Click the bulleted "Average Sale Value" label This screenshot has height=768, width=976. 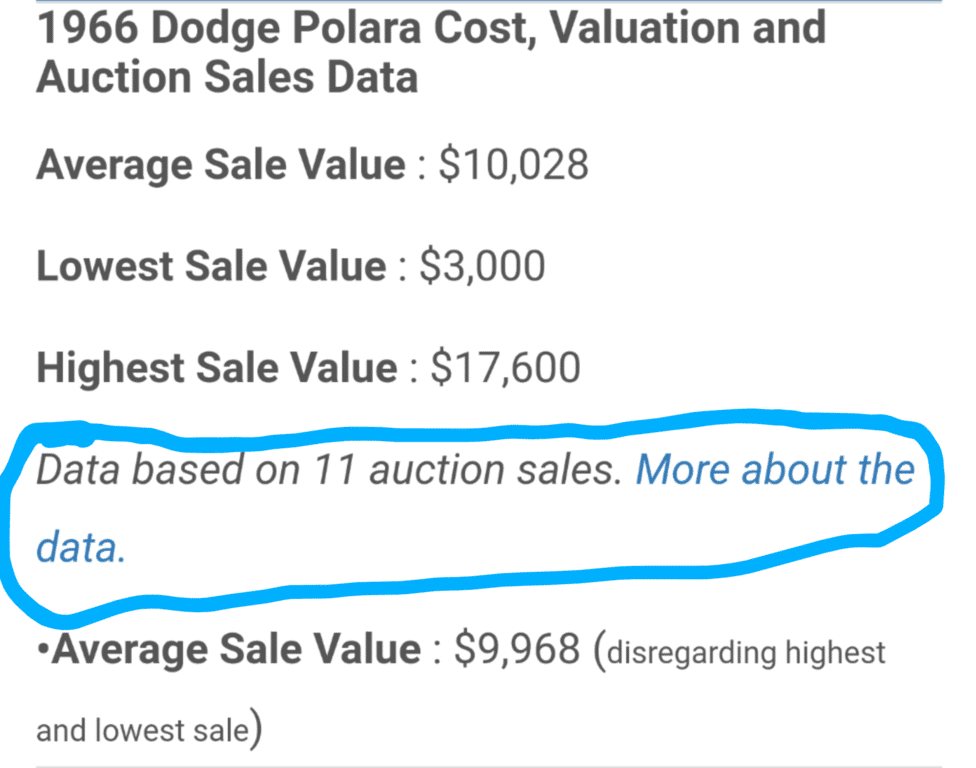click(236, 651)
